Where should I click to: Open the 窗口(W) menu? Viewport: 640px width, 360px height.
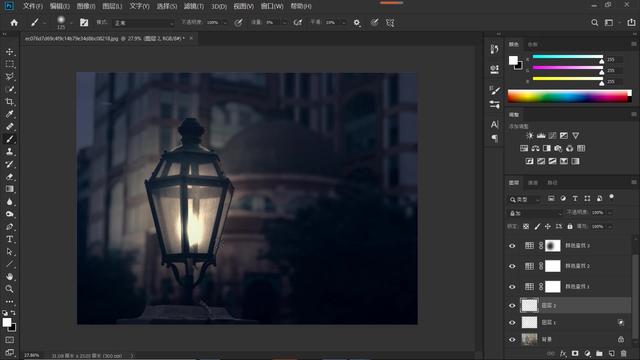point(272,6)
